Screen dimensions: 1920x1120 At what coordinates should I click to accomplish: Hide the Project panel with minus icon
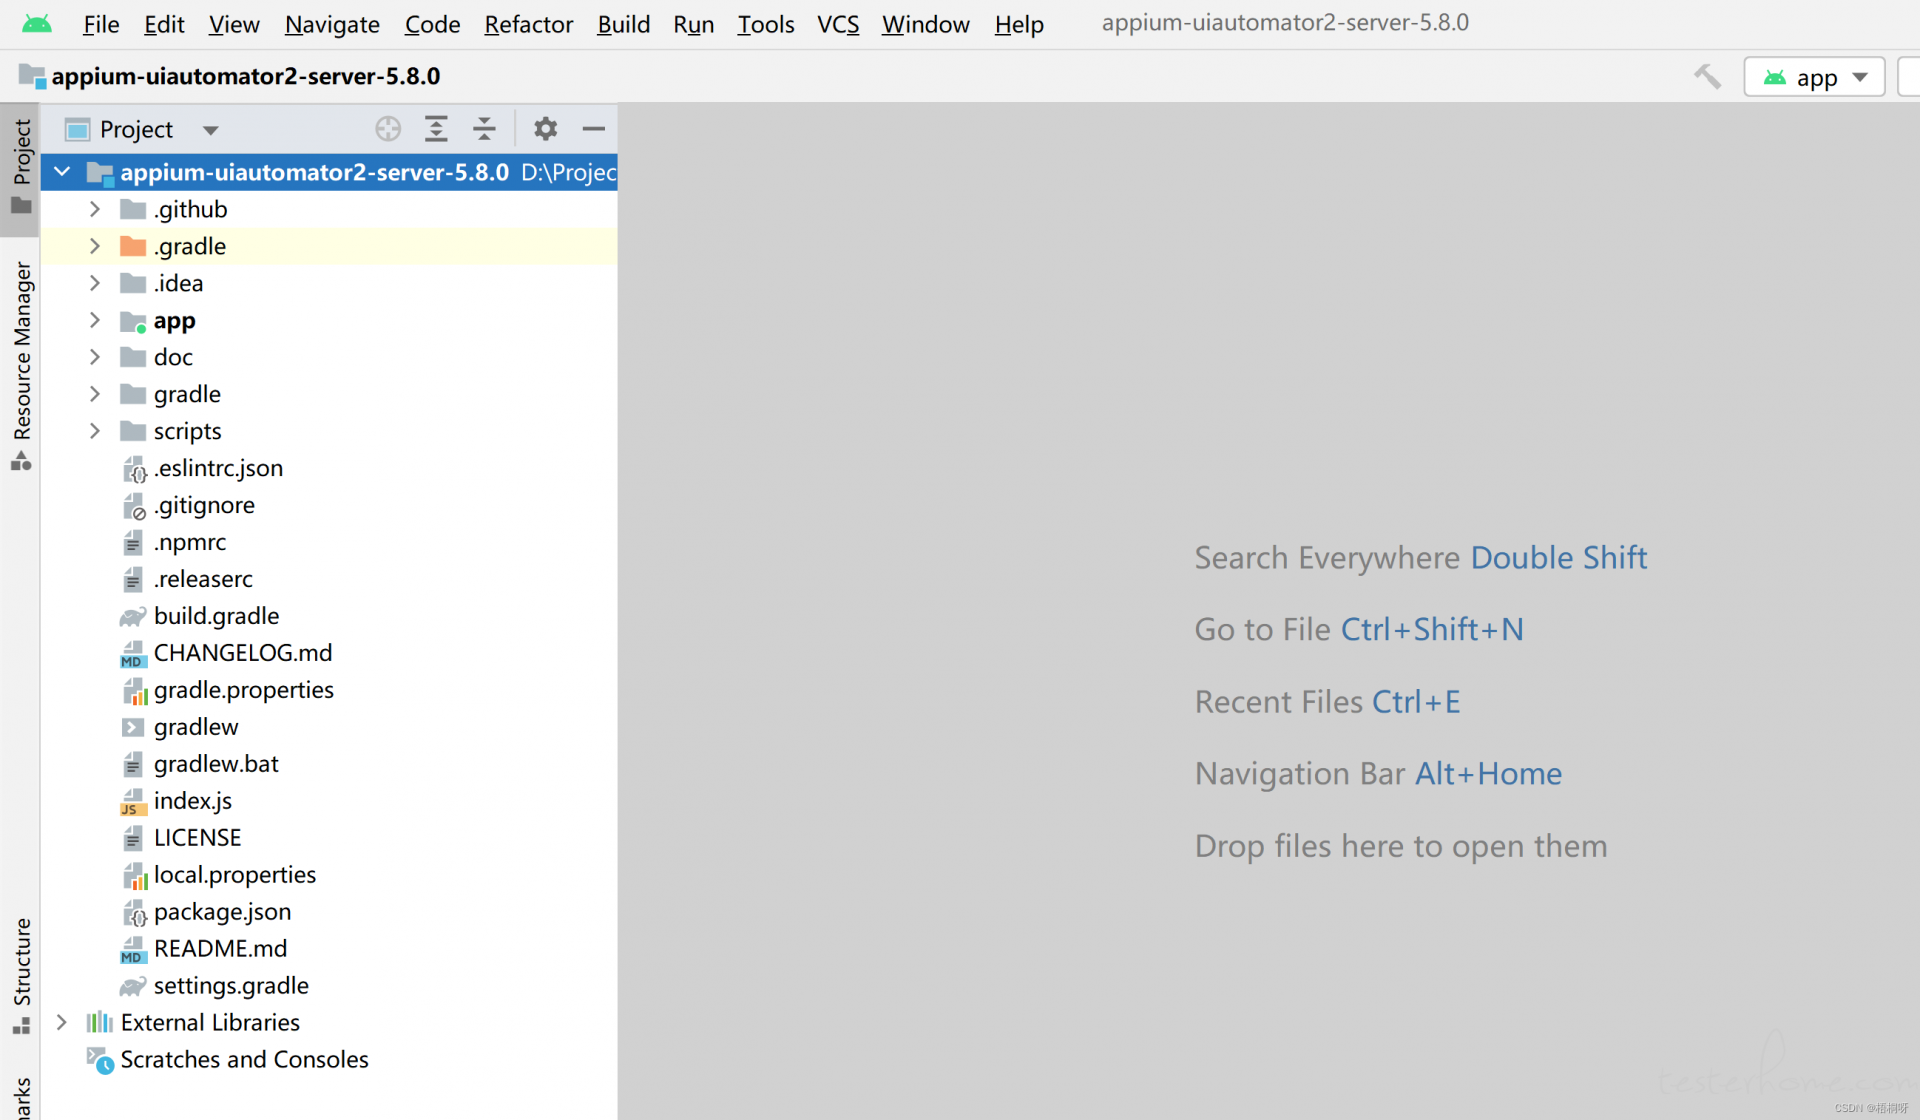pyautogui.click(x=593, y=129)
